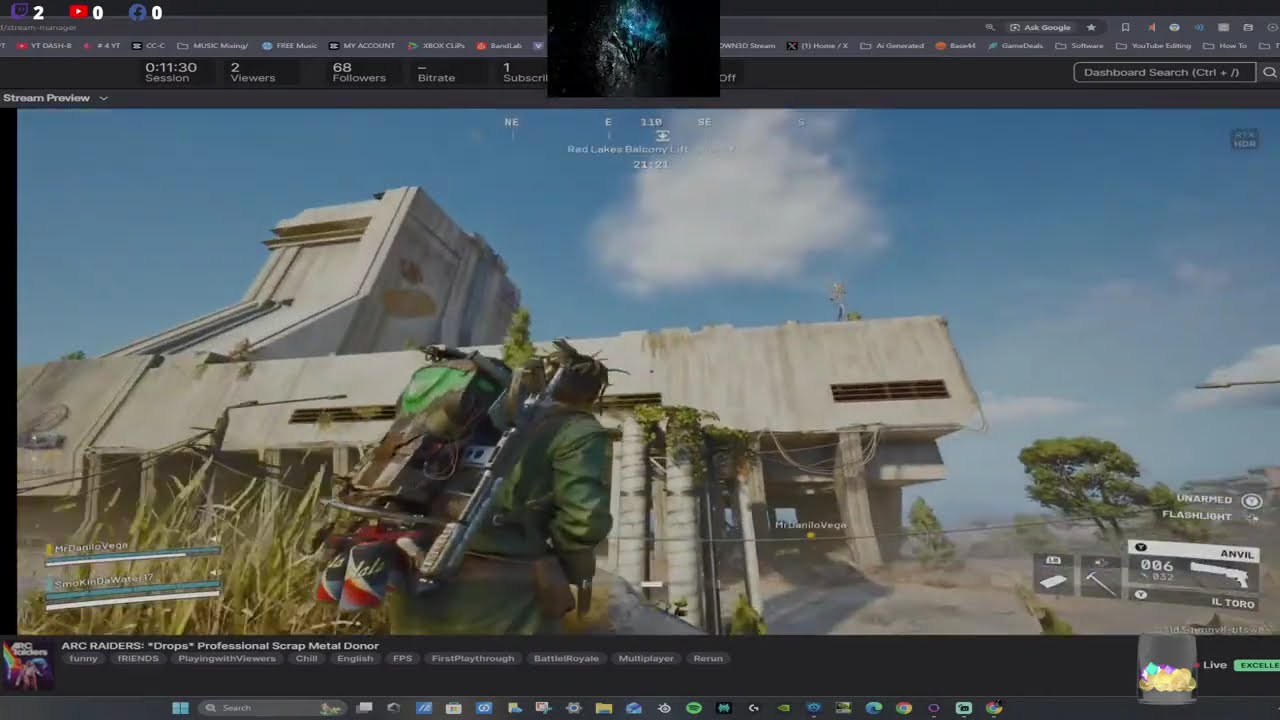
Task: Click the Dashboard Search magnifier icon
Action: point(1270,72)
